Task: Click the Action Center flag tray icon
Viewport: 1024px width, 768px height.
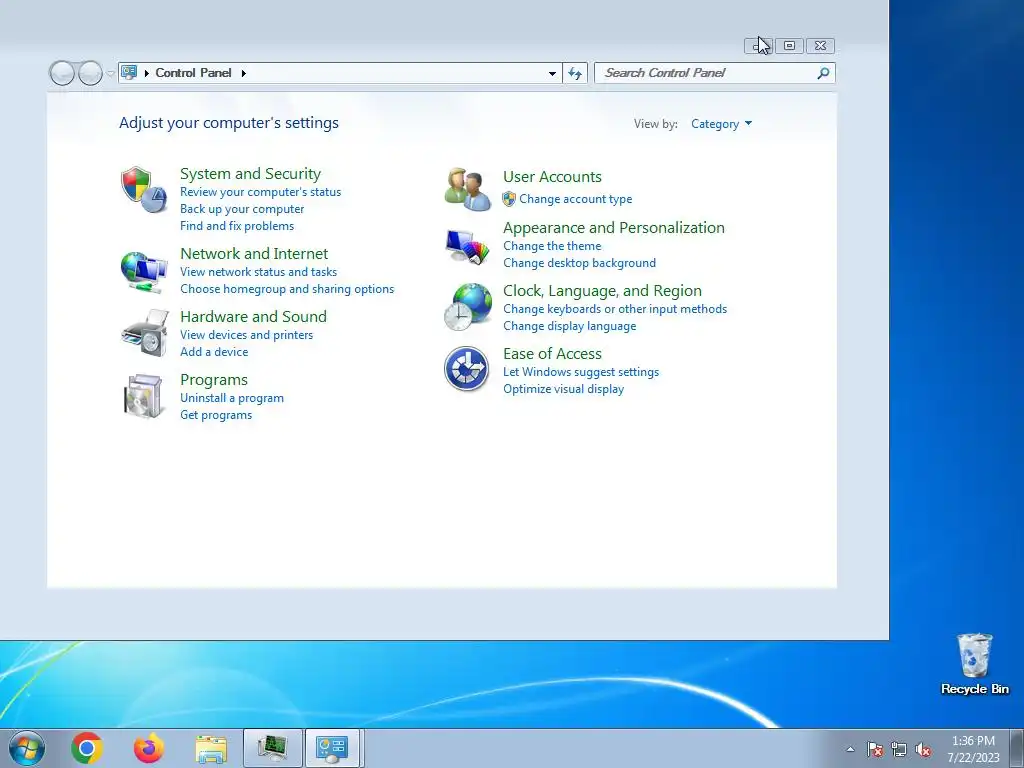Action: (x=874, y=749)
